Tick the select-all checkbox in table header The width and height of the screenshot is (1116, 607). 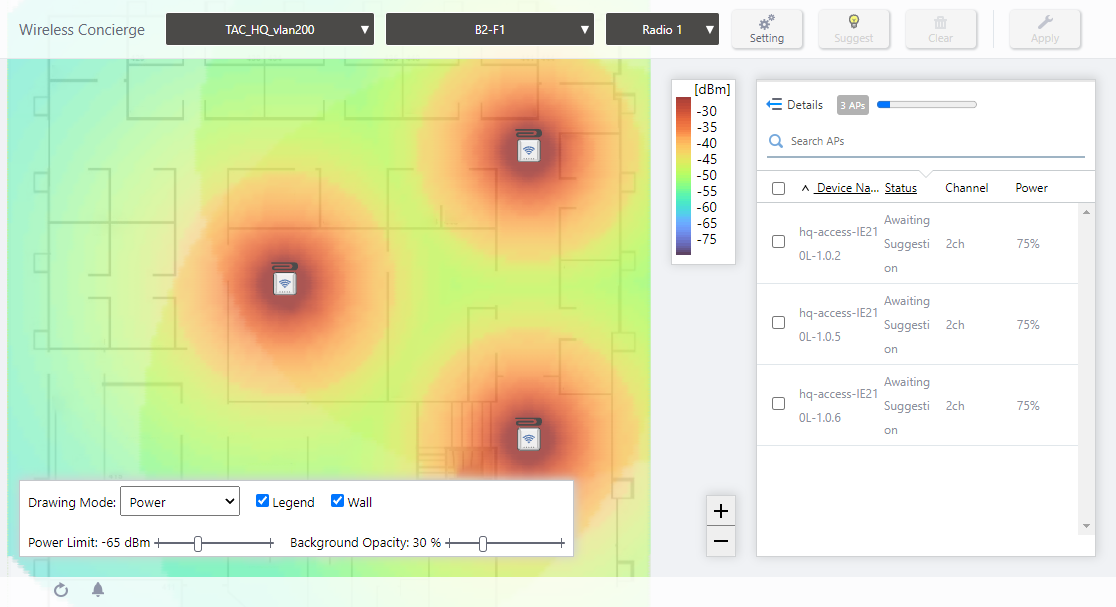779,188
